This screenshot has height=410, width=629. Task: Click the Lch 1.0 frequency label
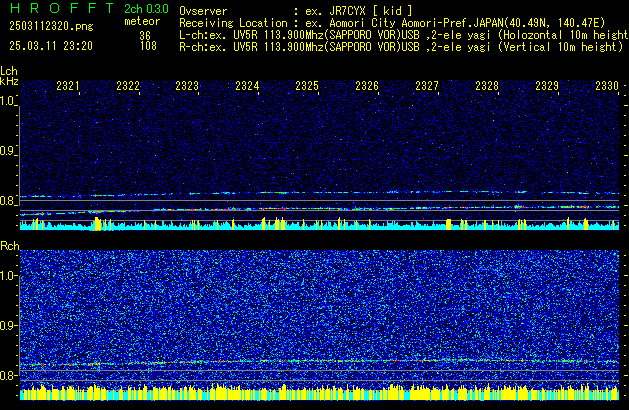(x=8, y=101)
